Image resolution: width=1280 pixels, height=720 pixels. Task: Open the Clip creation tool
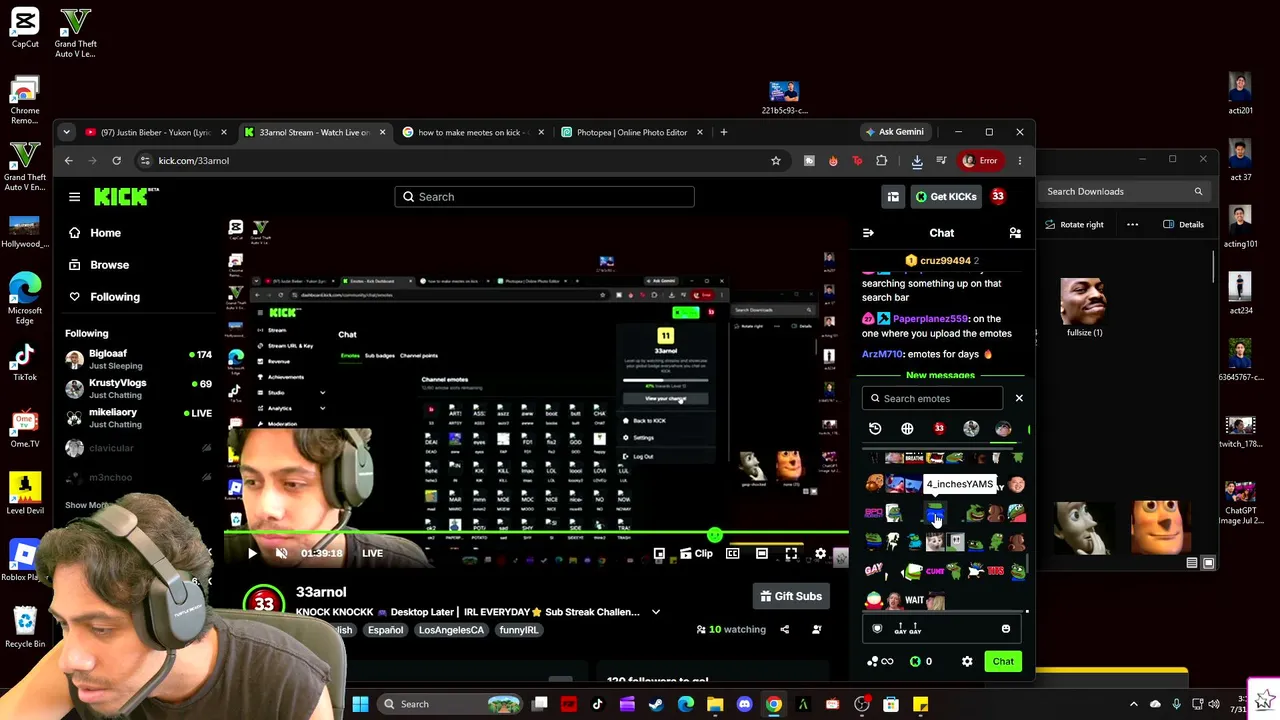coord(696,553)
